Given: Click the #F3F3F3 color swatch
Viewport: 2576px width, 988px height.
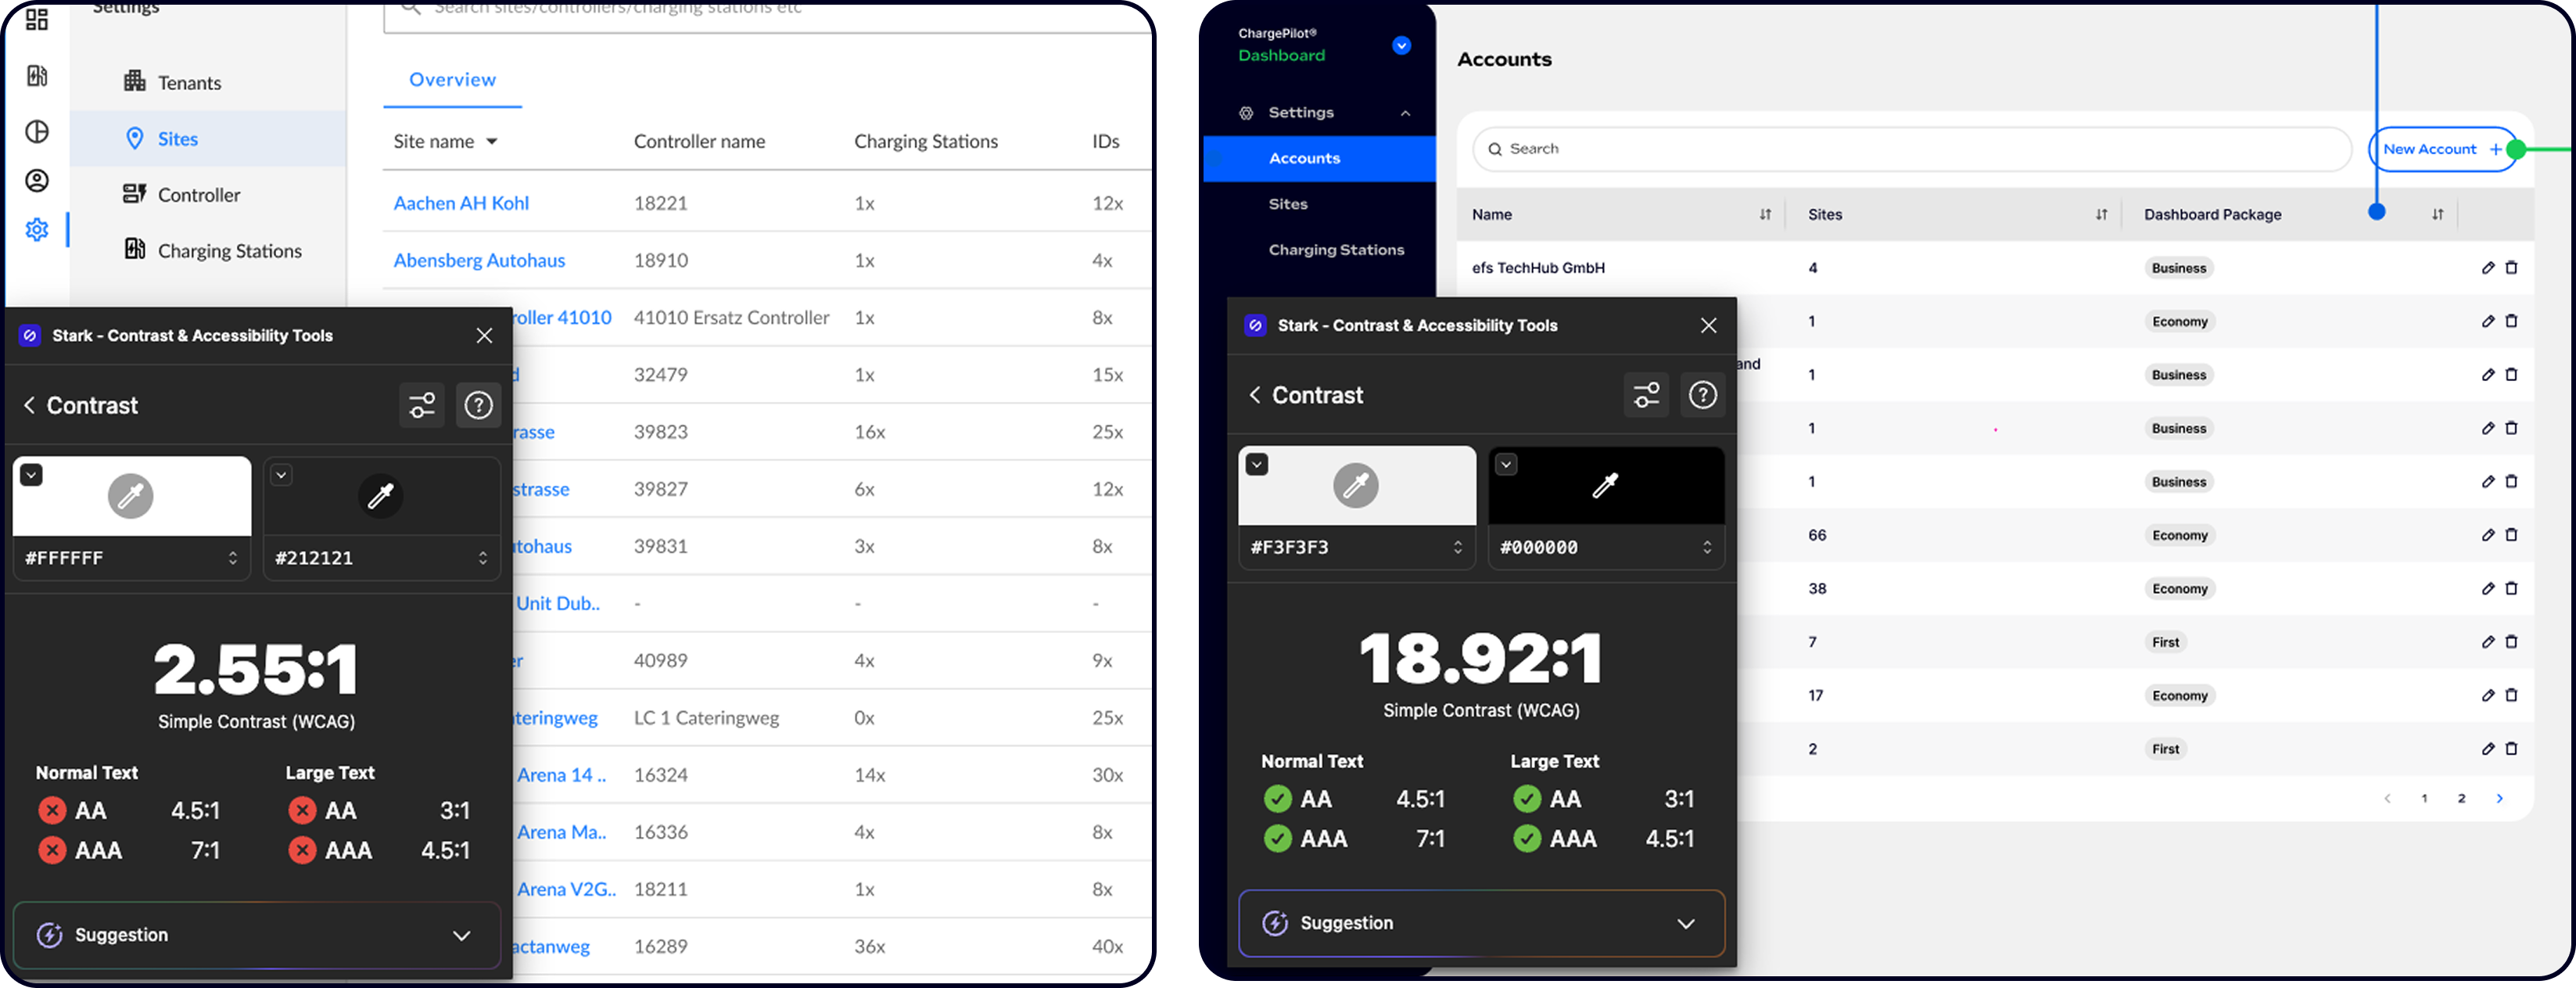Looking at the screenshot, I should pyautogui.click(x=1356, y=485).
